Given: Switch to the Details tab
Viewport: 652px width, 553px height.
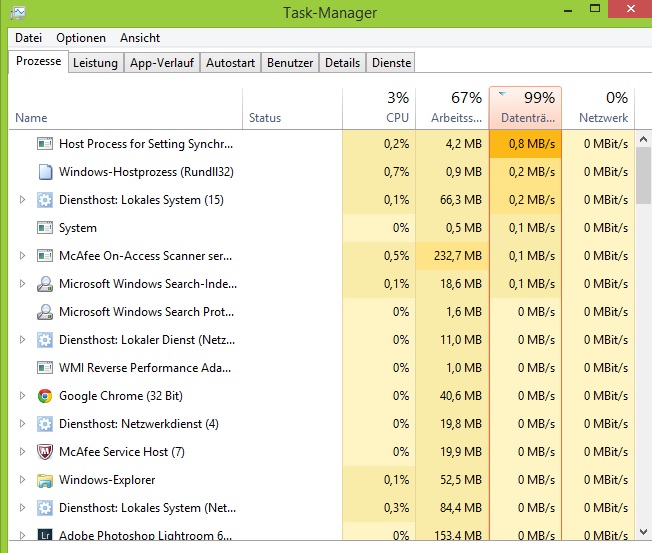Looking at the screenshot, I should 342,63.
